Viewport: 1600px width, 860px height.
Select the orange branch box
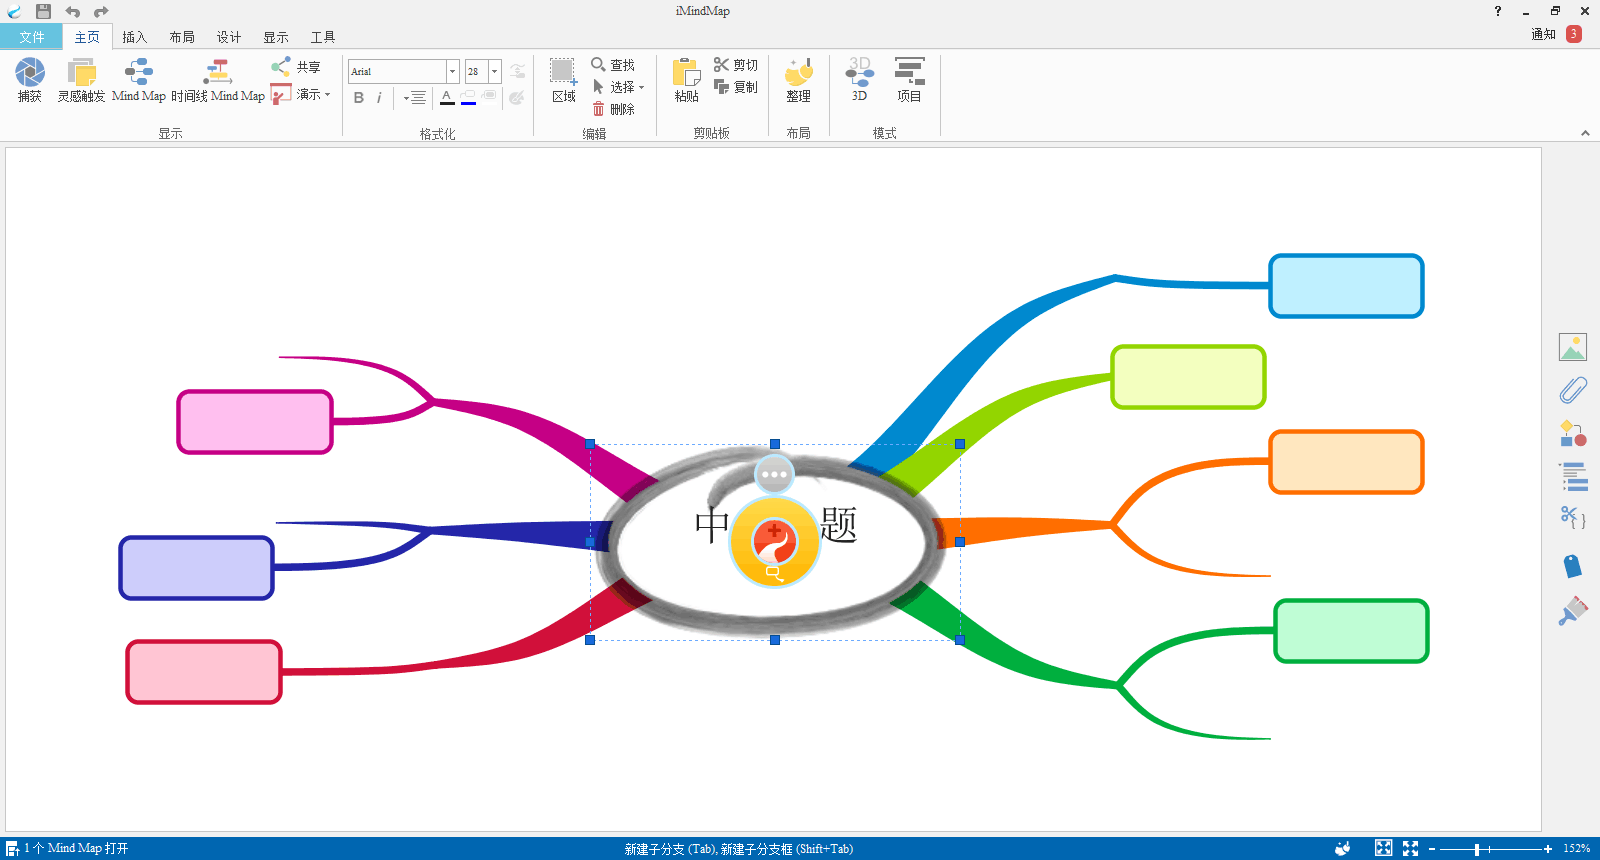point(1346,462)
